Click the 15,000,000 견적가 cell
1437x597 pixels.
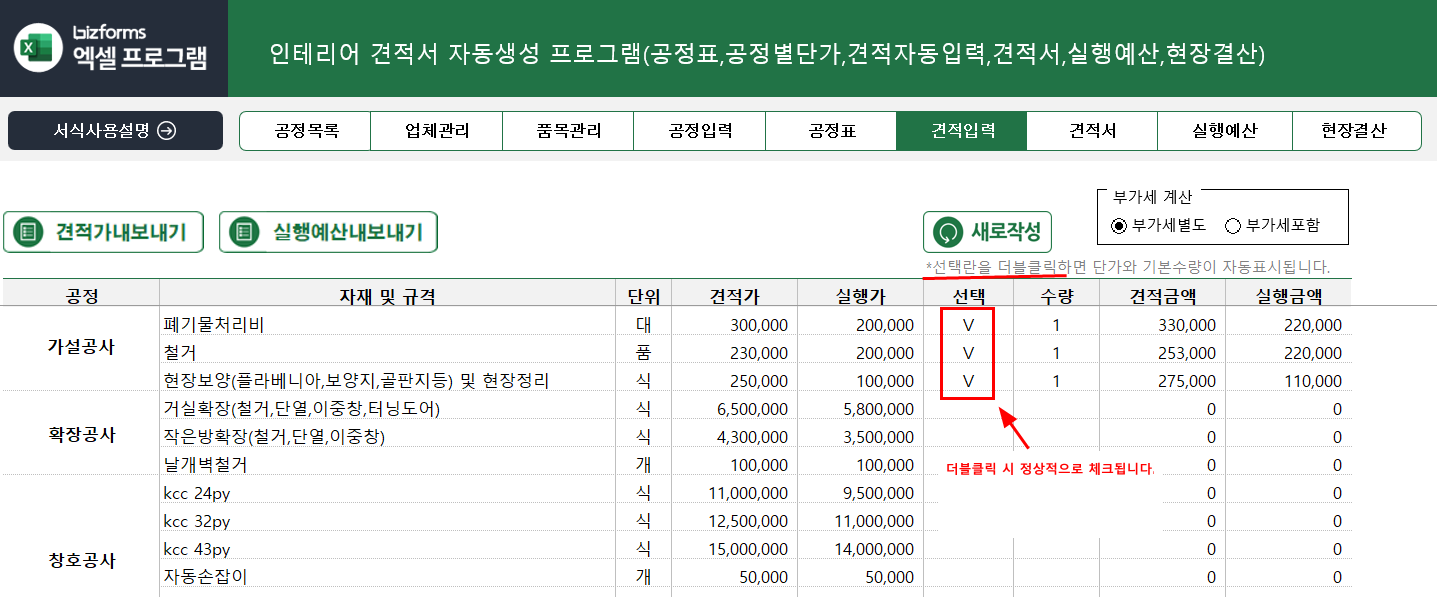(735, 549)
